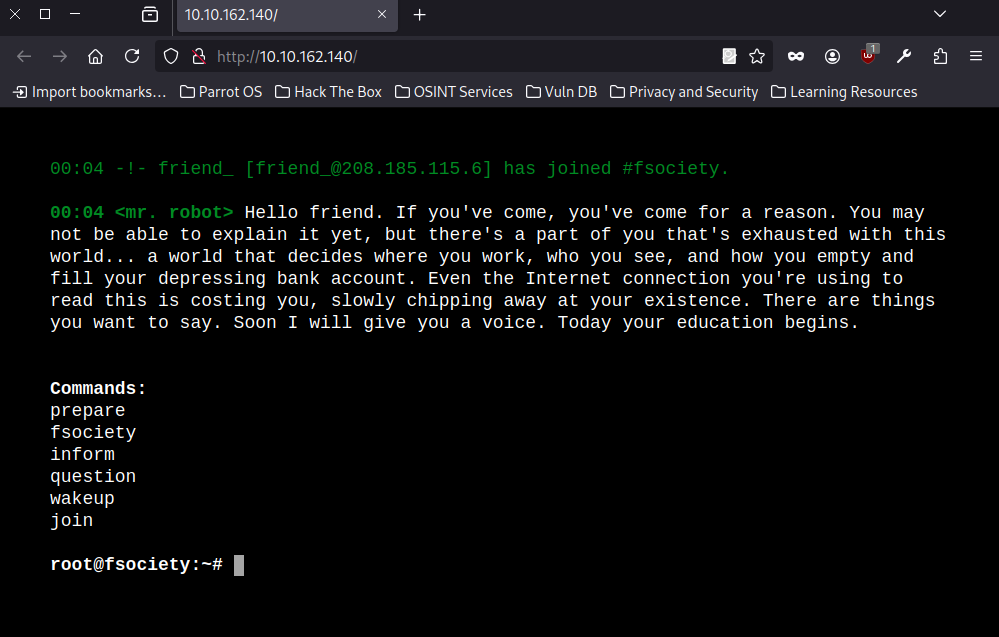Reload the current page

click(x=132, y=56)
